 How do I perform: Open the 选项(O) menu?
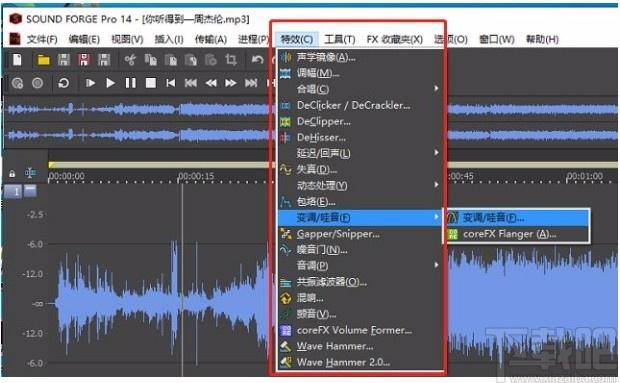point(451,40)
